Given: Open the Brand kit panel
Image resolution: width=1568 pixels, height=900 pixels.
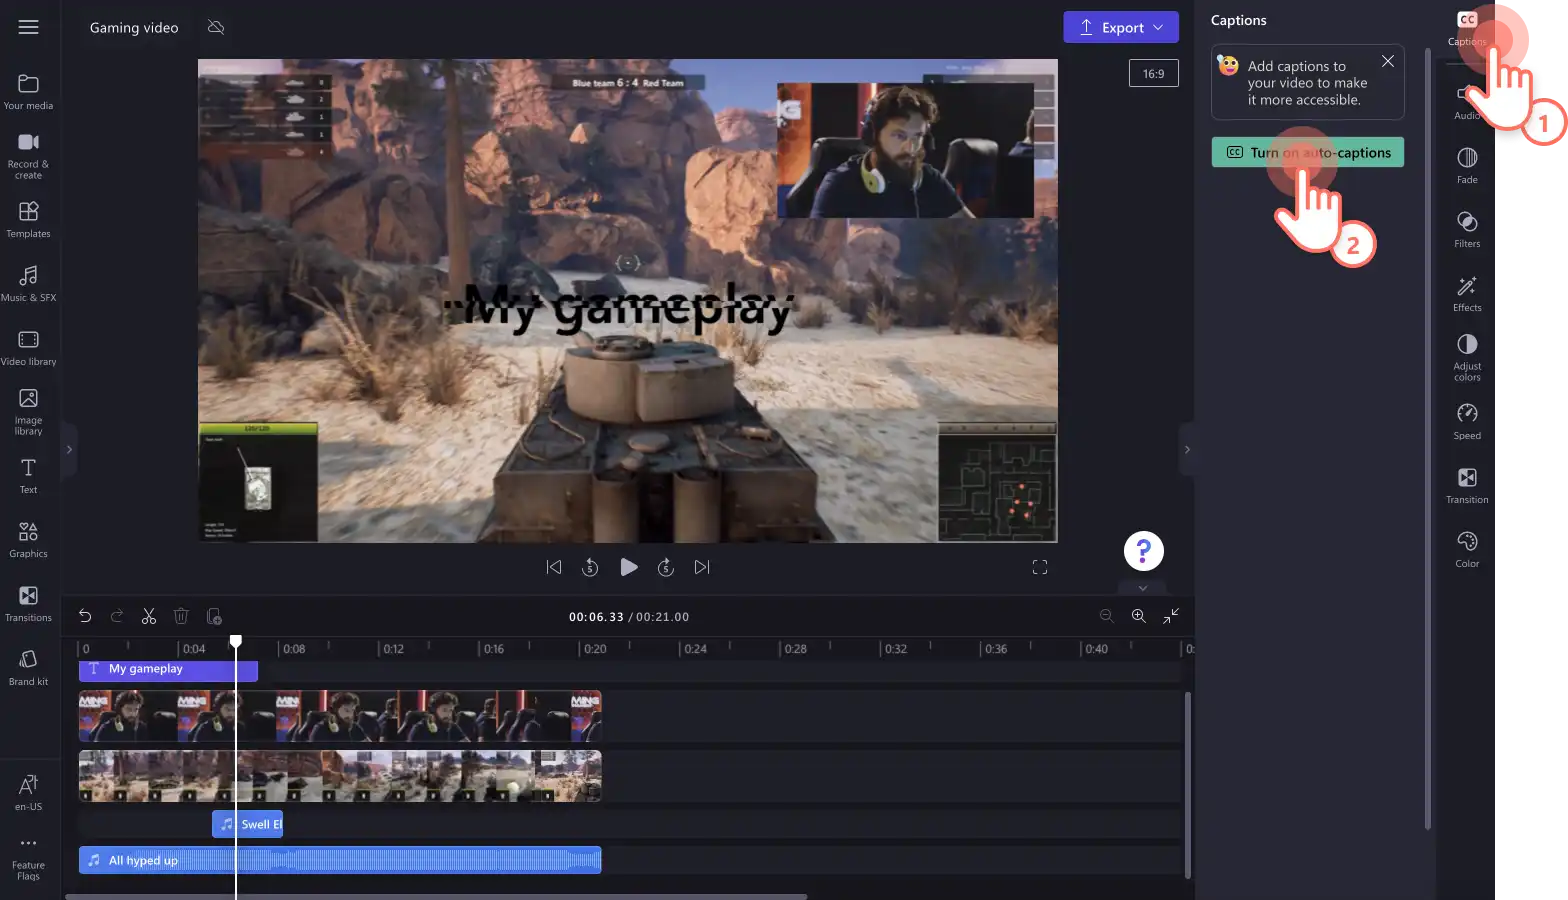Looking at the screenshot, I should pos(28,667).
